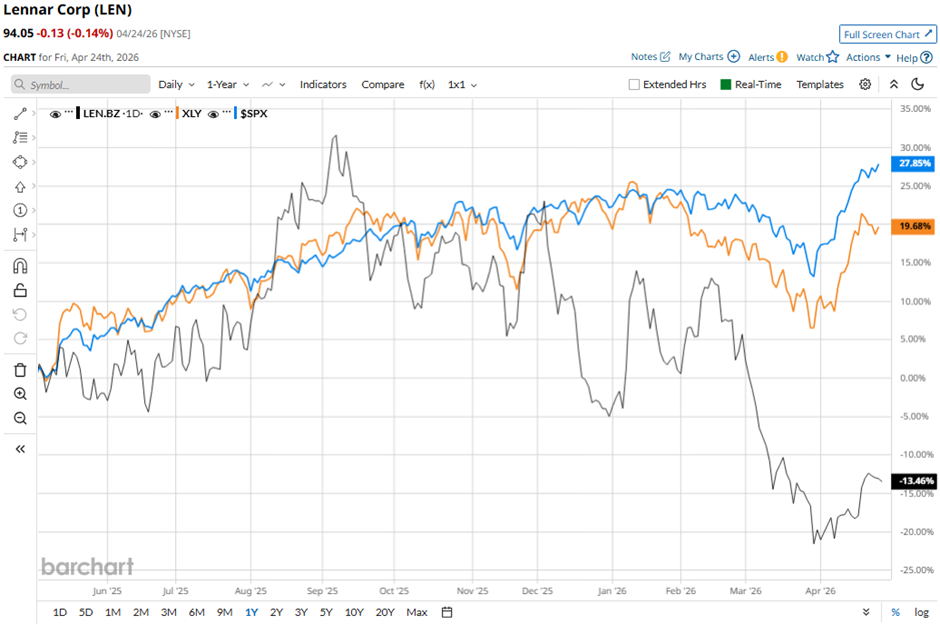940x625 pixels.
Task: Toggle visibility of LEN.BZ series
Action: [55, 114]
